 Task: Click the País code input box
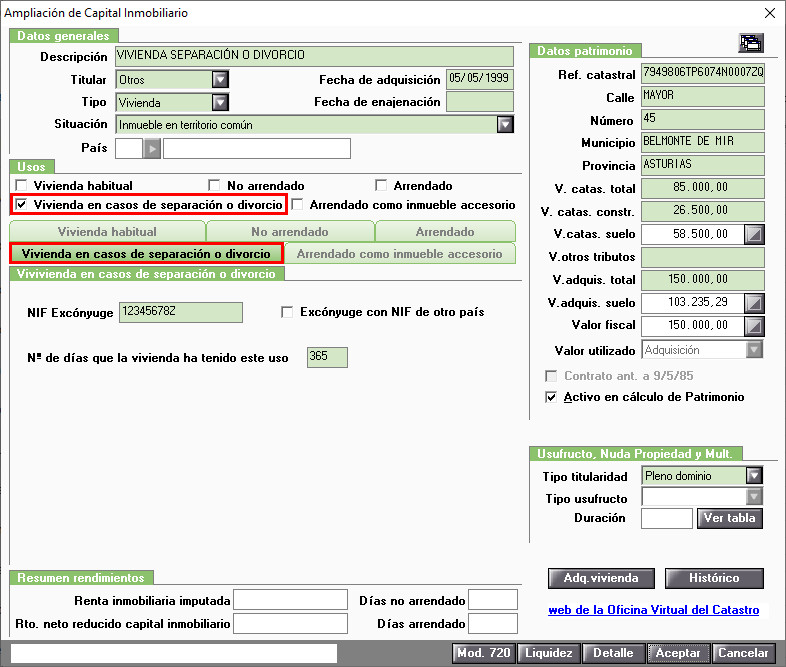tap(129, 149)
